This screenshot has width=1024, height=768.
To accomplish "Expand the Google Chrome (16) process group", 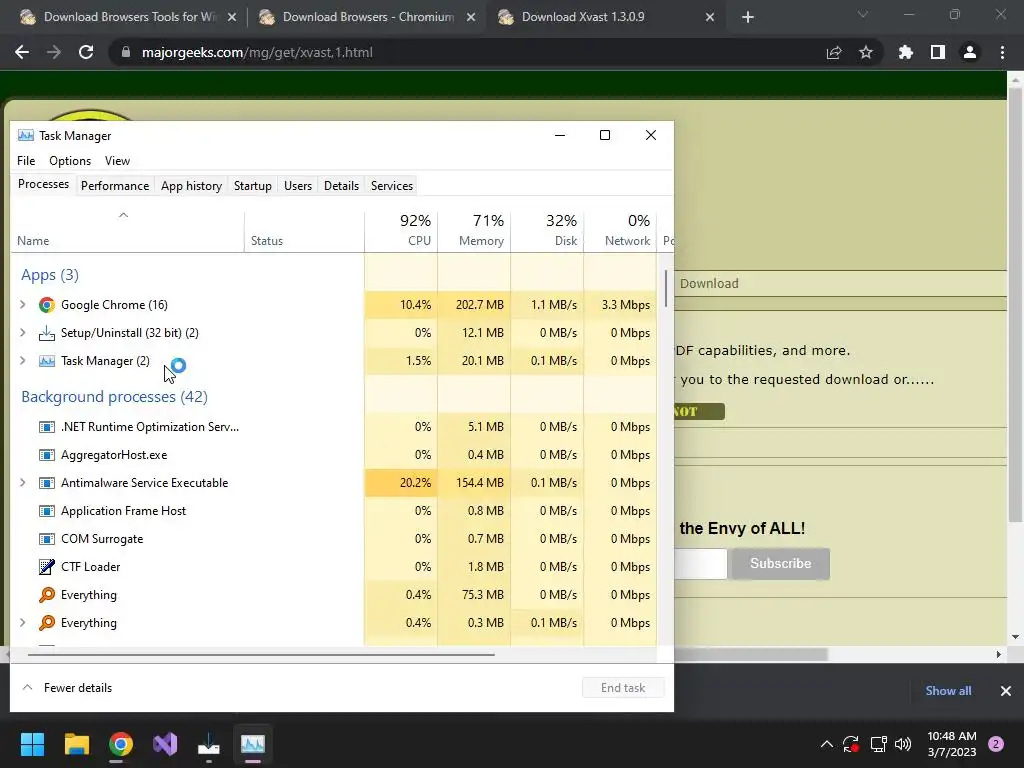I will tap(23, 305).
